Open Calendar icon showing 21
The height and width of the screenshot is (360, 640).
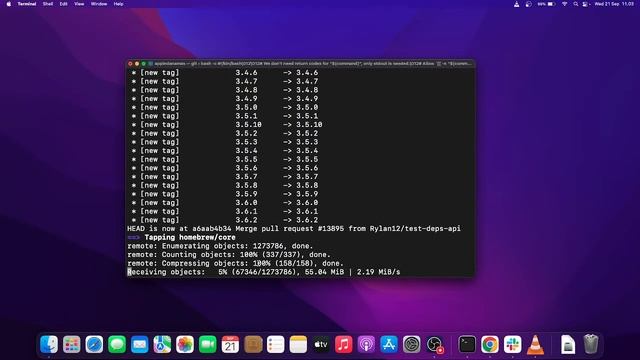pos(230,344)
